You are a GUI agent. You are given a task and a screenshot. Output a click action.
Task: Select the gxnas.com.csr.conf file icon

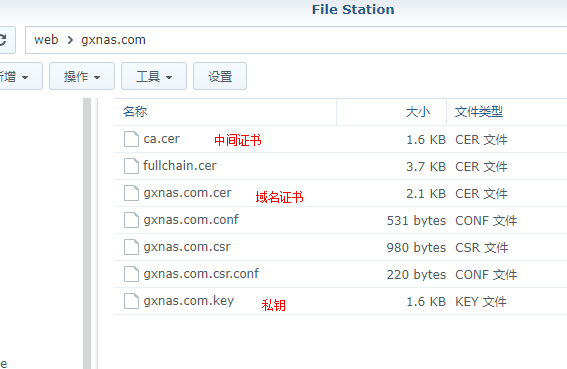(131, 274)
